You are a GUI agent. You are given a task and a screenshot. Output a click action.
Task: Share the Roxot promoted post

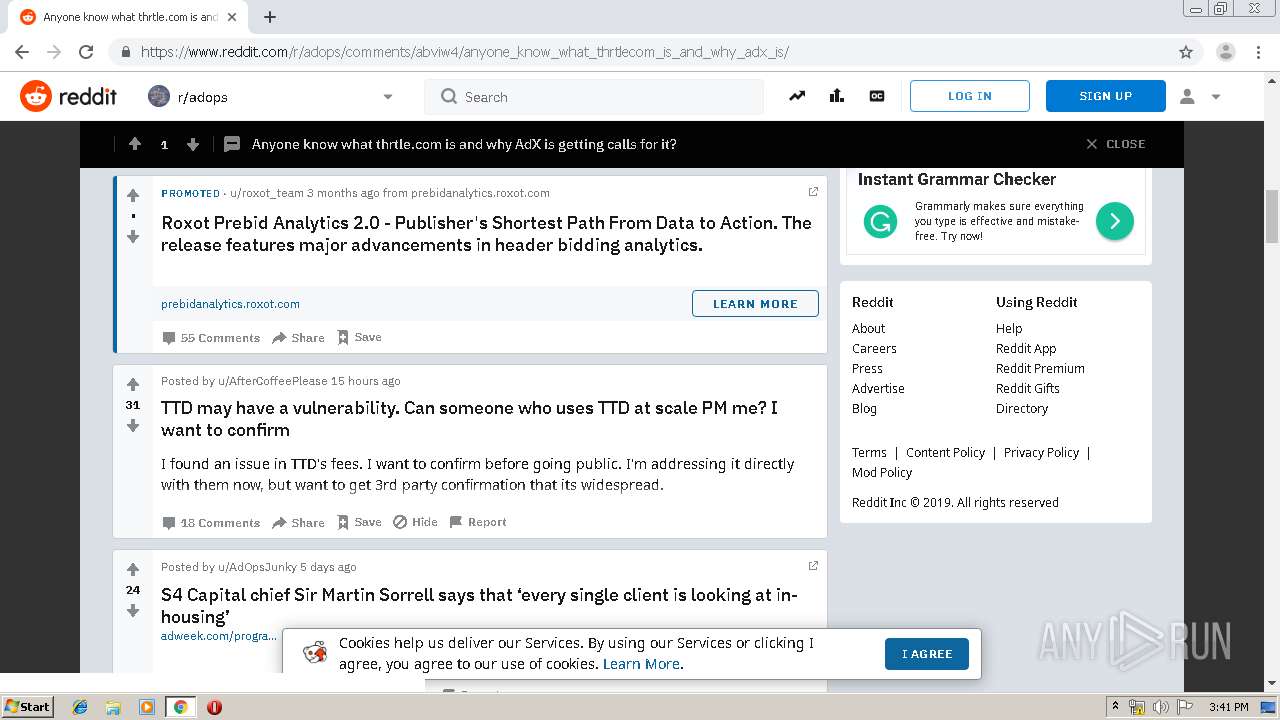pos(298,338)
